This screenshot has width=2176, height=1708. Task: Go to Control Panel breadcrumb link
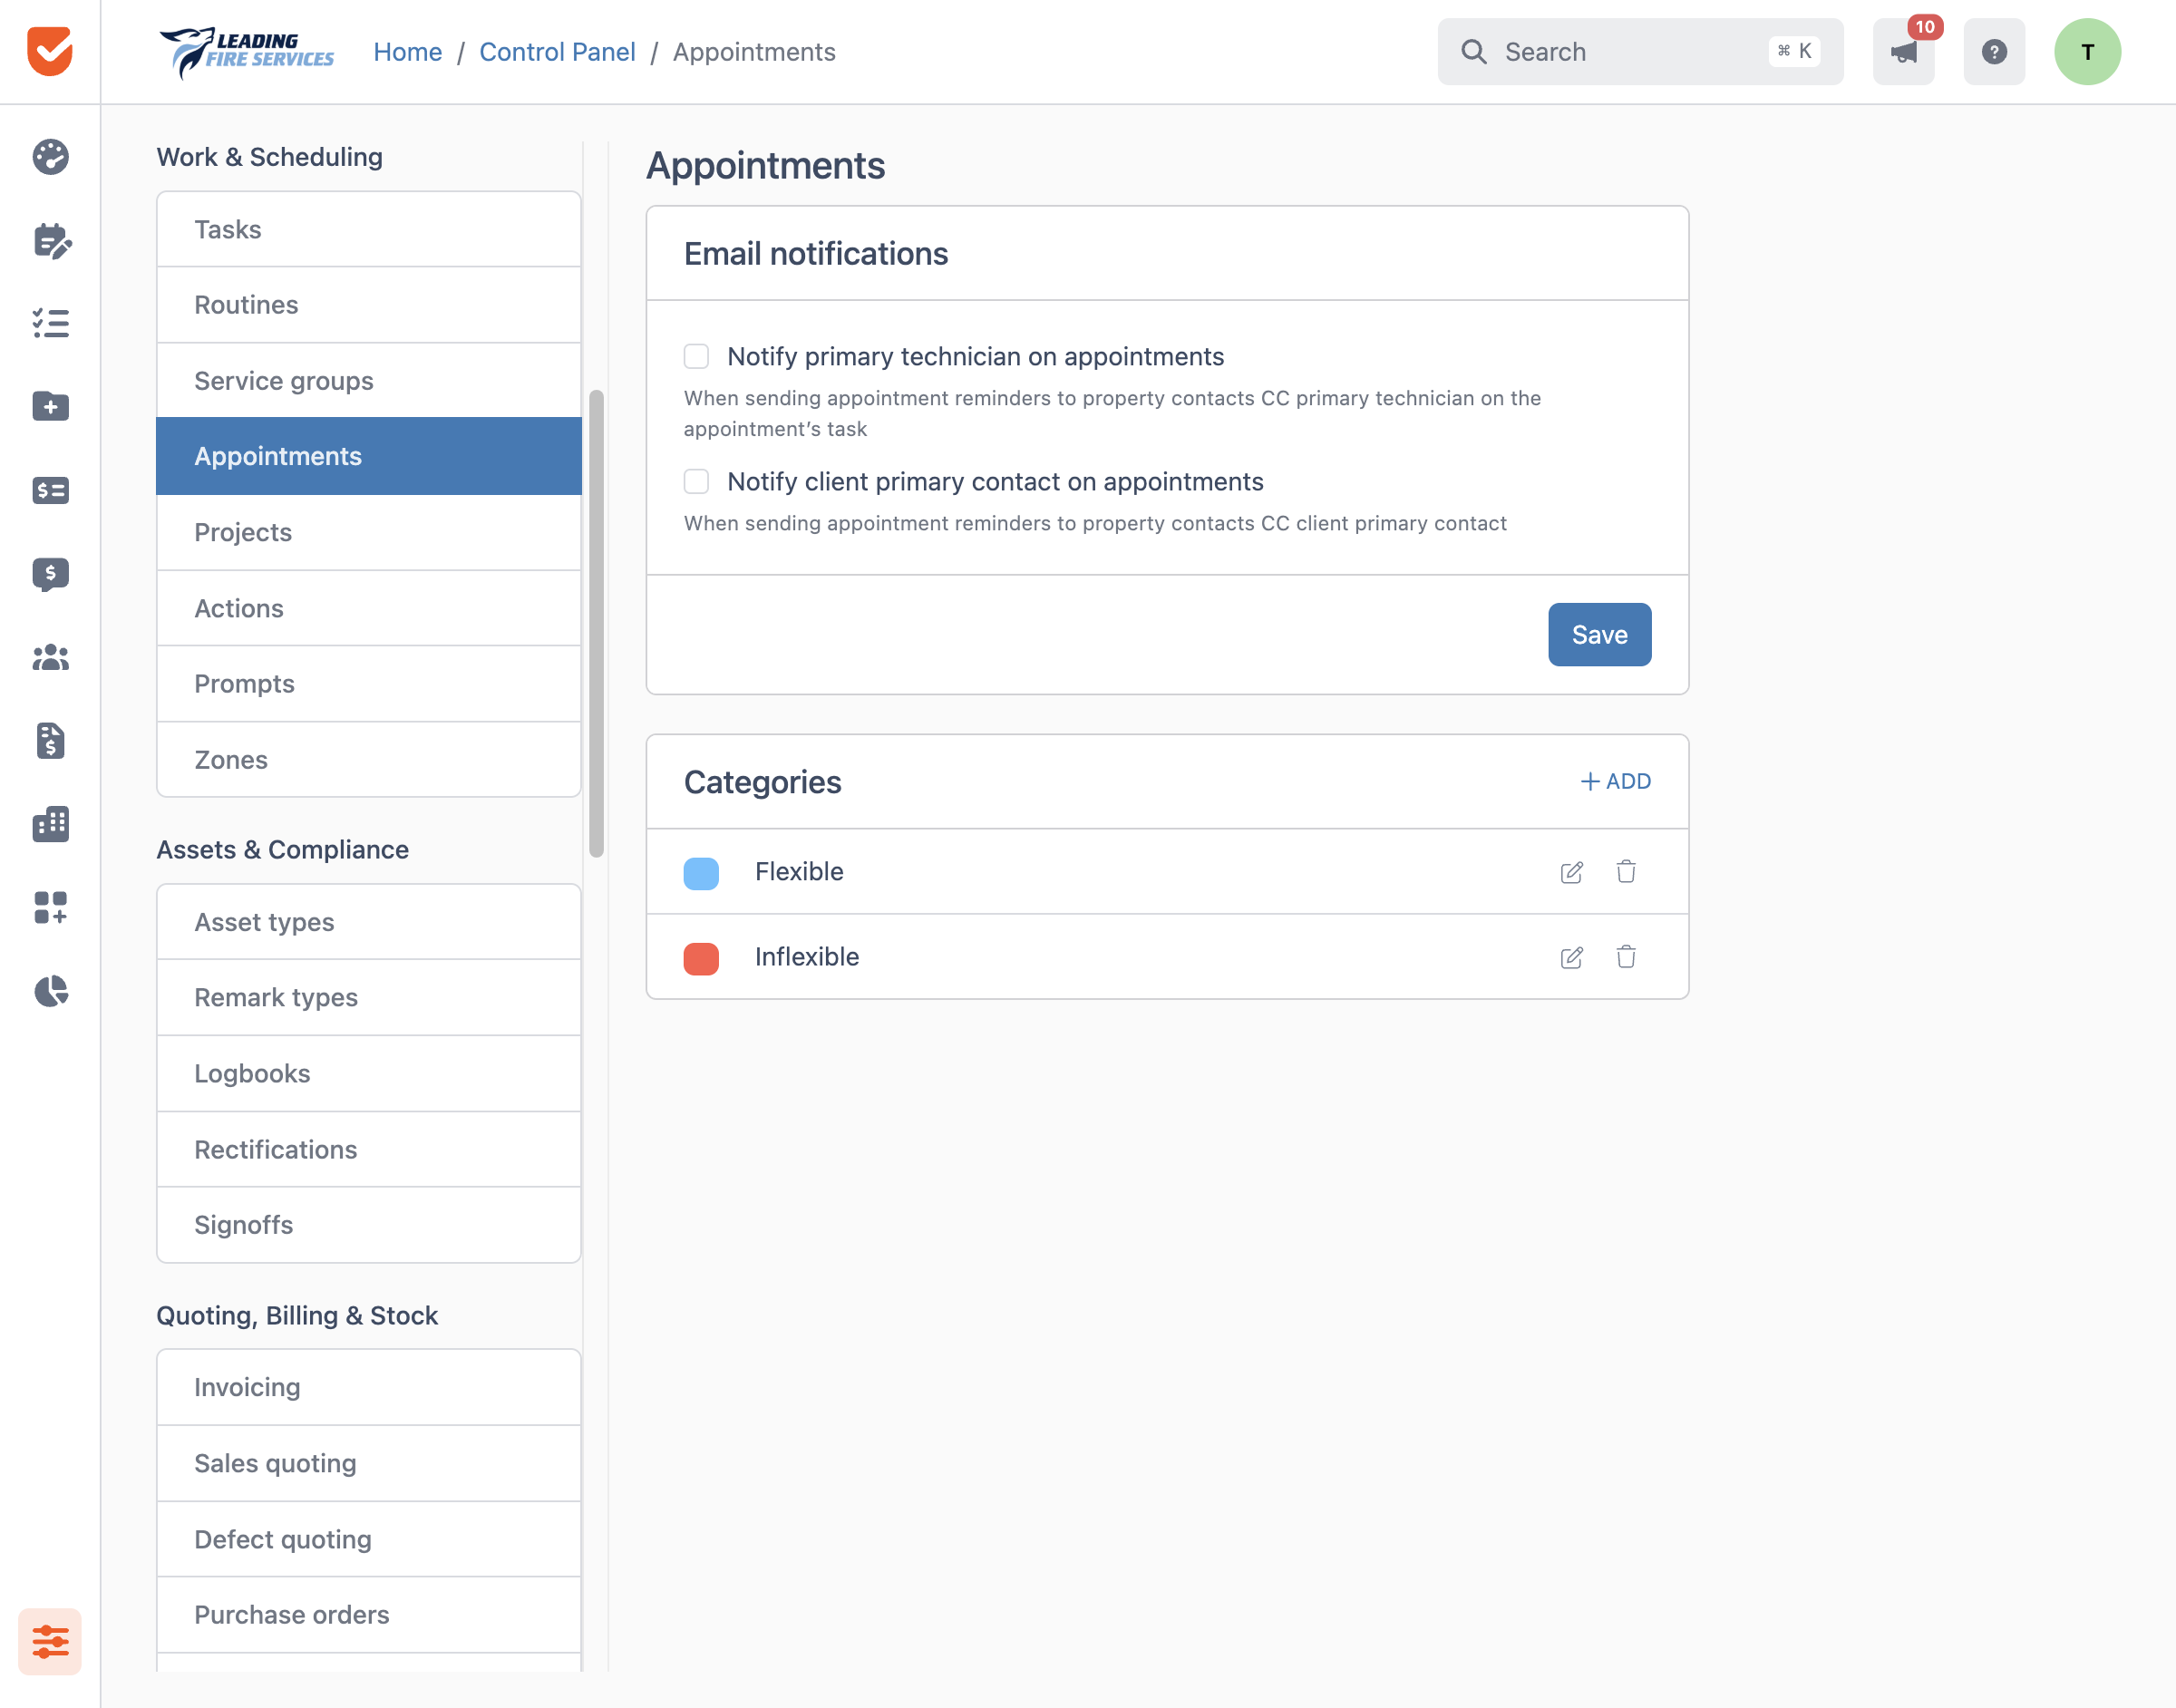click(x=557, y=52)
